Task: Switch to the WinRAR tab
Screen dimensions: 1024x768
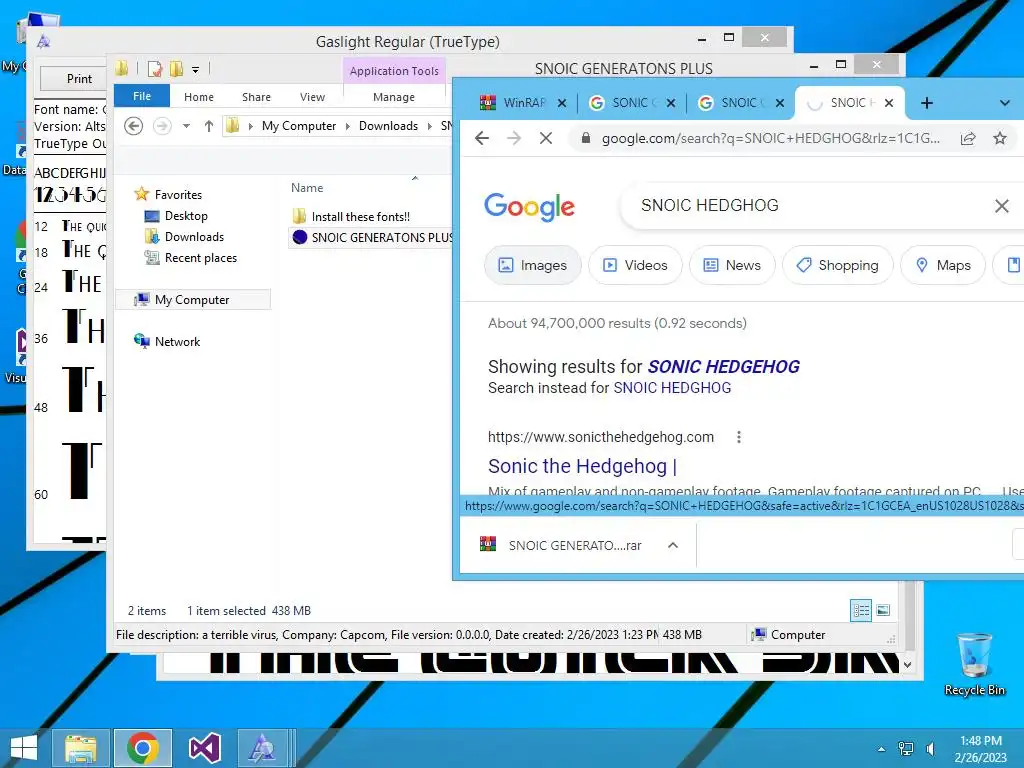Action: (x=522, y=103)
